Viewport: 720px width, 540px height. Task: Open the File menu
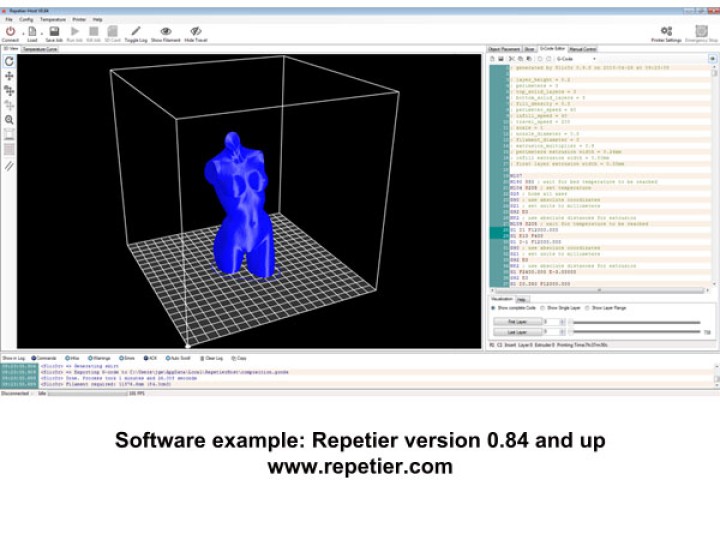tap(9, 19)
